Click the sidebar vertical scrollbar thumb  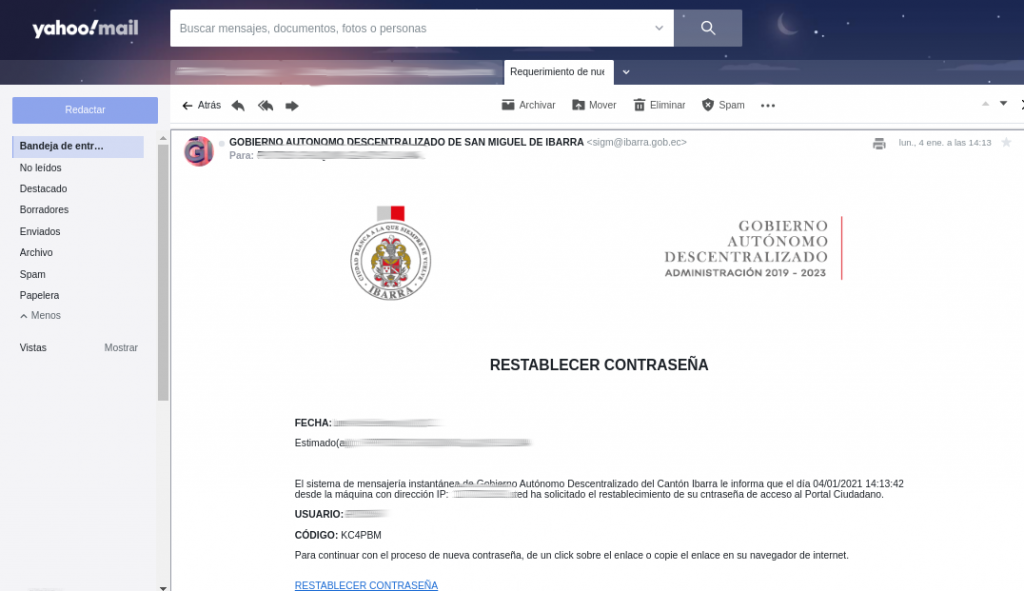pos(163,272)
